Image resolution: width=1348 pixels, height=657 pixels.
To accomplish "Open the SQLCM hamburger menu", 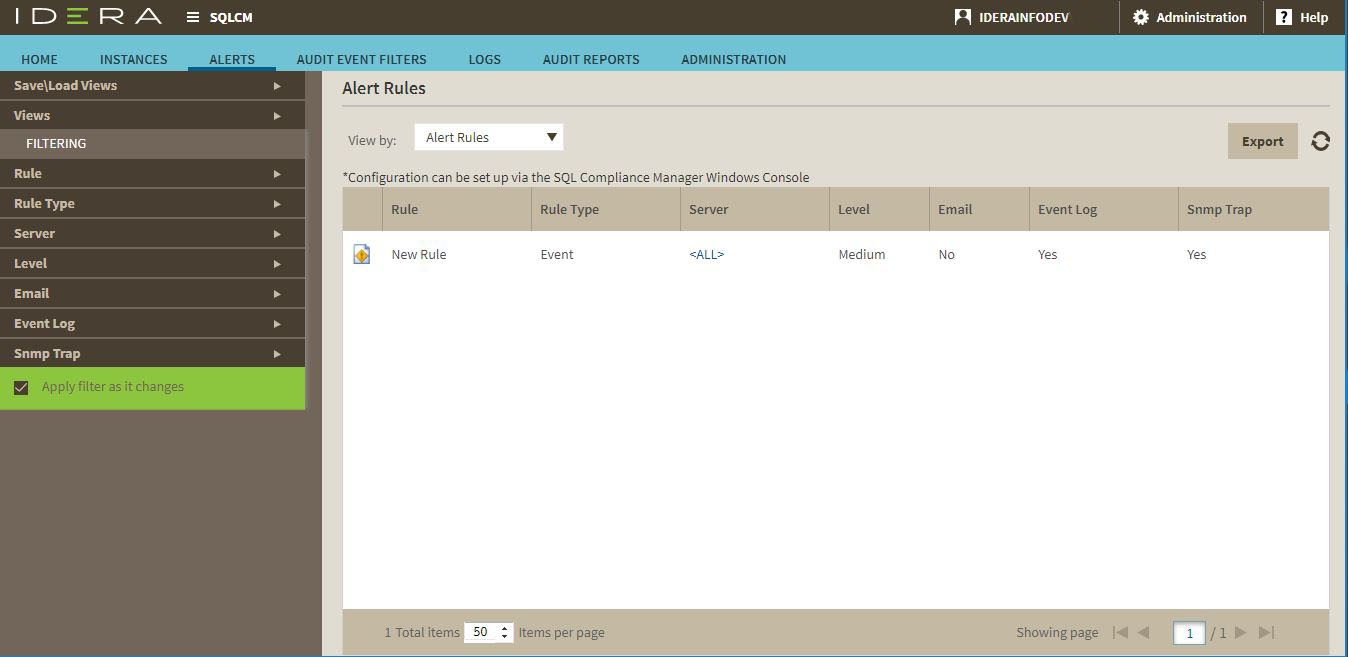I will point(193,17).
